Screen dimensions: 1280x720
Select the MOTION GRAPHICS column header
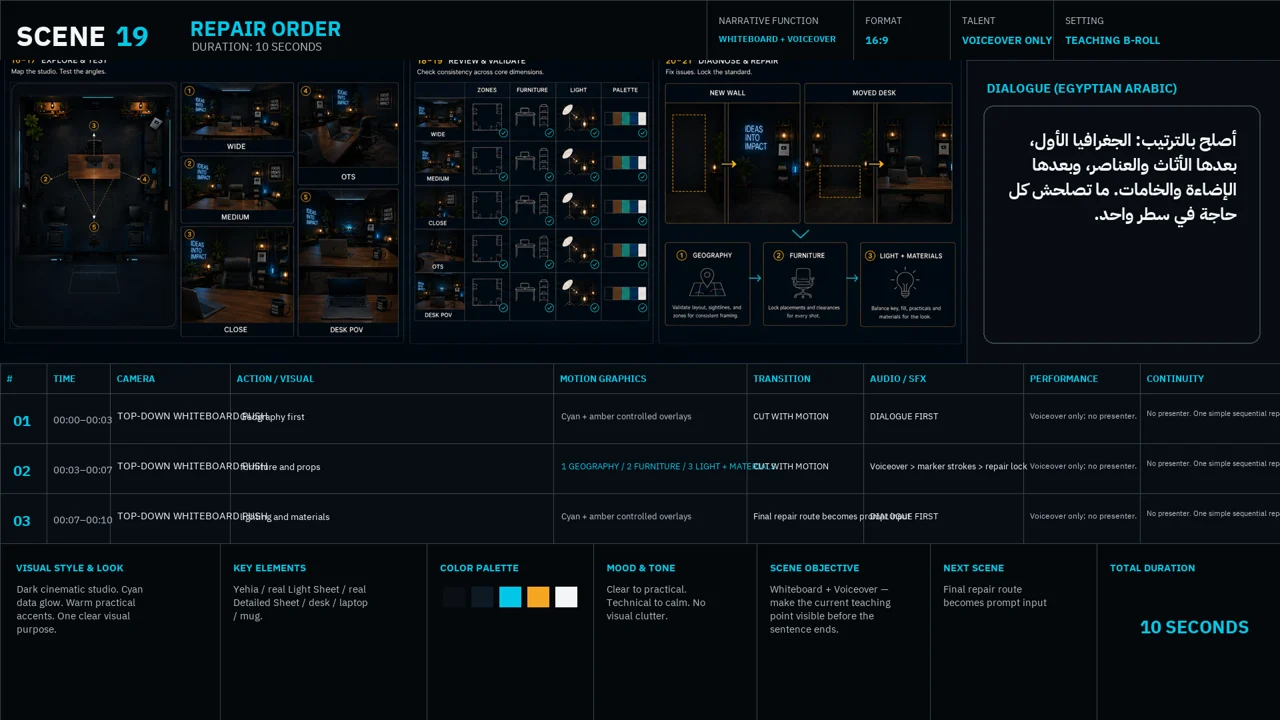(x=603, y=379)
